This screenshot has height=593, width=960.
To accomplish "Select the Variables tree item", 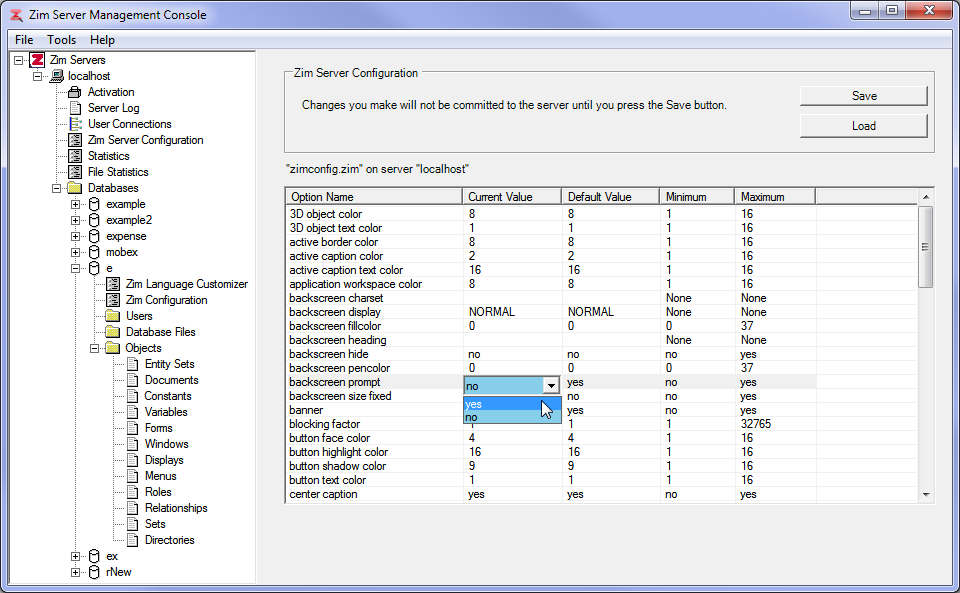I will pyautogui.click(x=166, y=412).
